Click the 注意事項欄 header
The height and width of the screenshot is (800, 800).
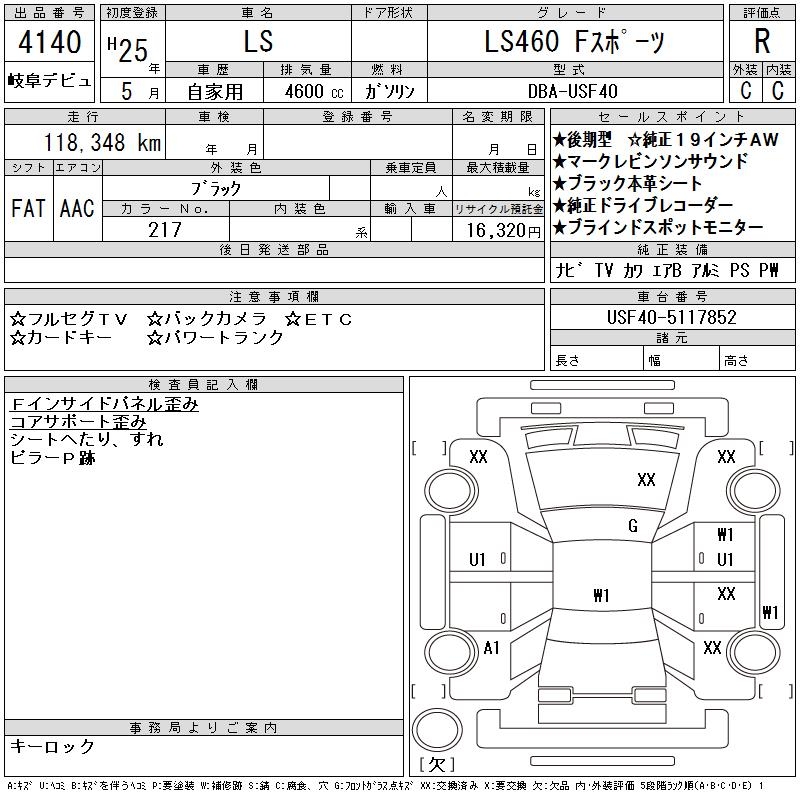tap(274, 296)
